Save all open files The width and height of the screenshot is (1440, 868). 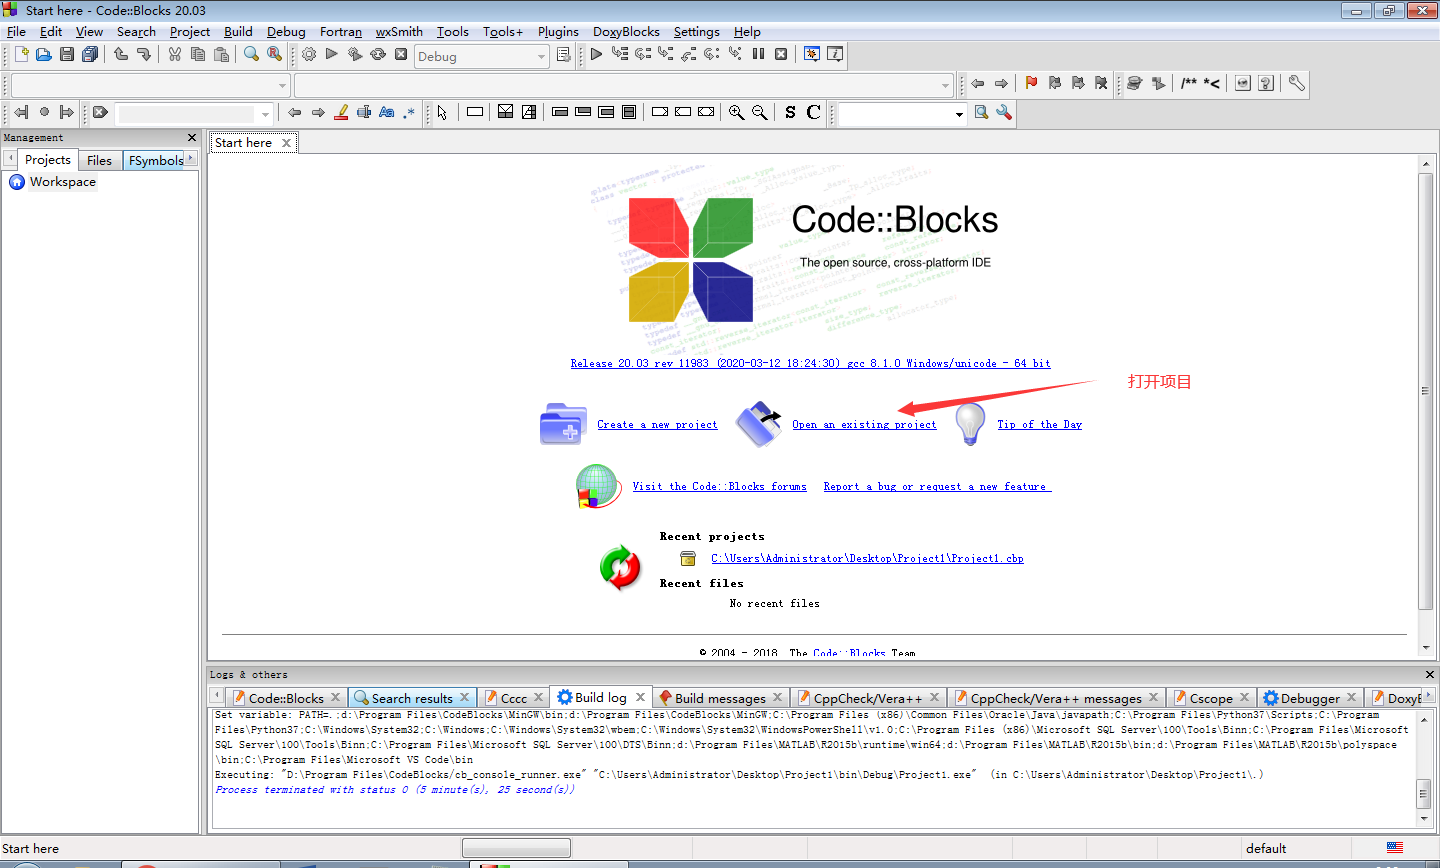(90, 55)
